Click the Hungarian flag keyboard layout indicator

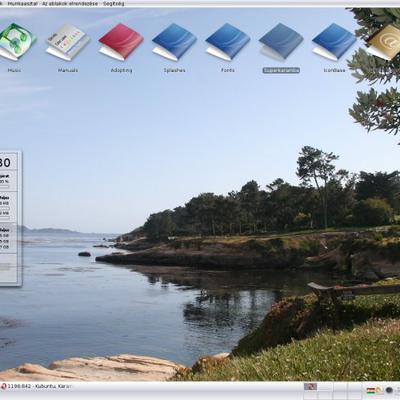(x=370, y=390)
